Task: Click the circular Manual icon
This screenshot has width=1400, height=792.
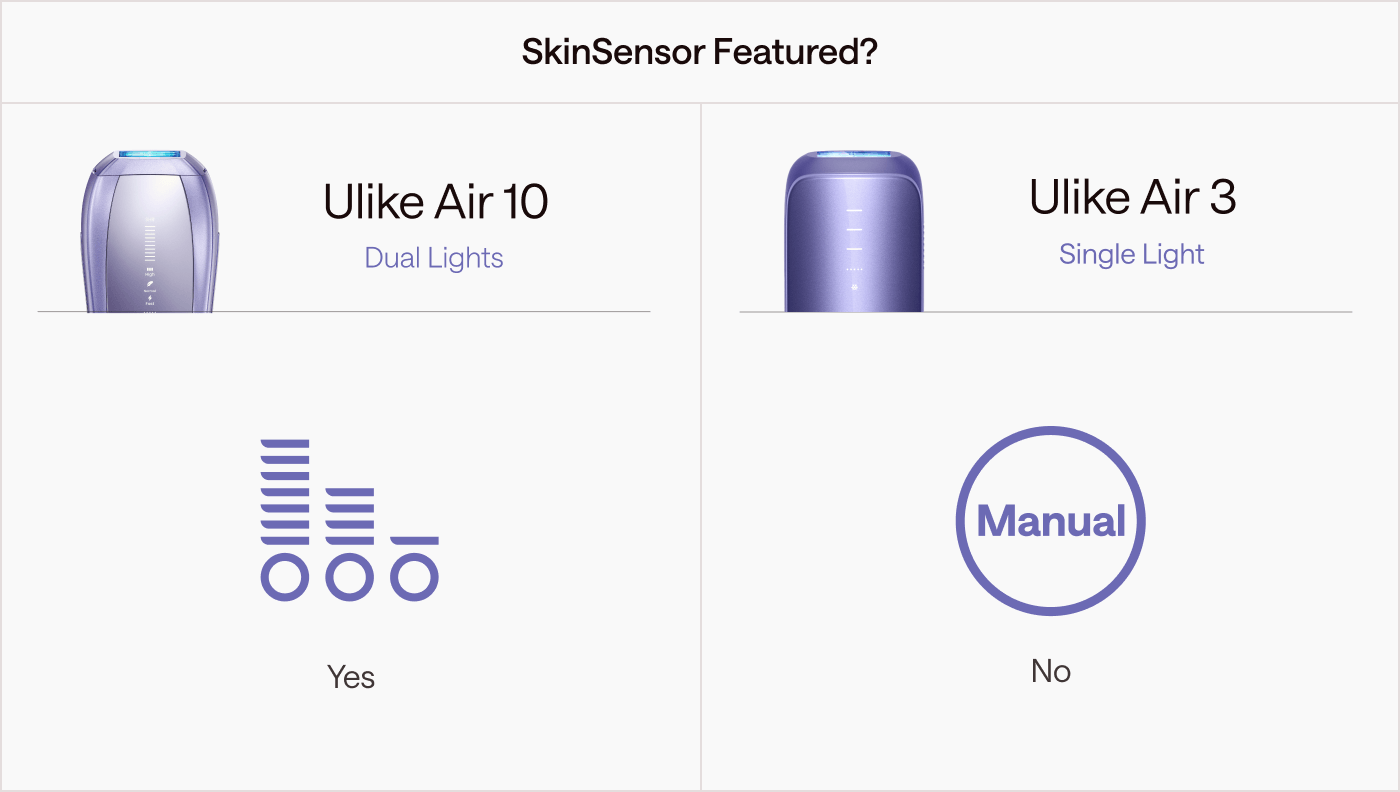Action: pyautogui.click(x=1051, y=521)
